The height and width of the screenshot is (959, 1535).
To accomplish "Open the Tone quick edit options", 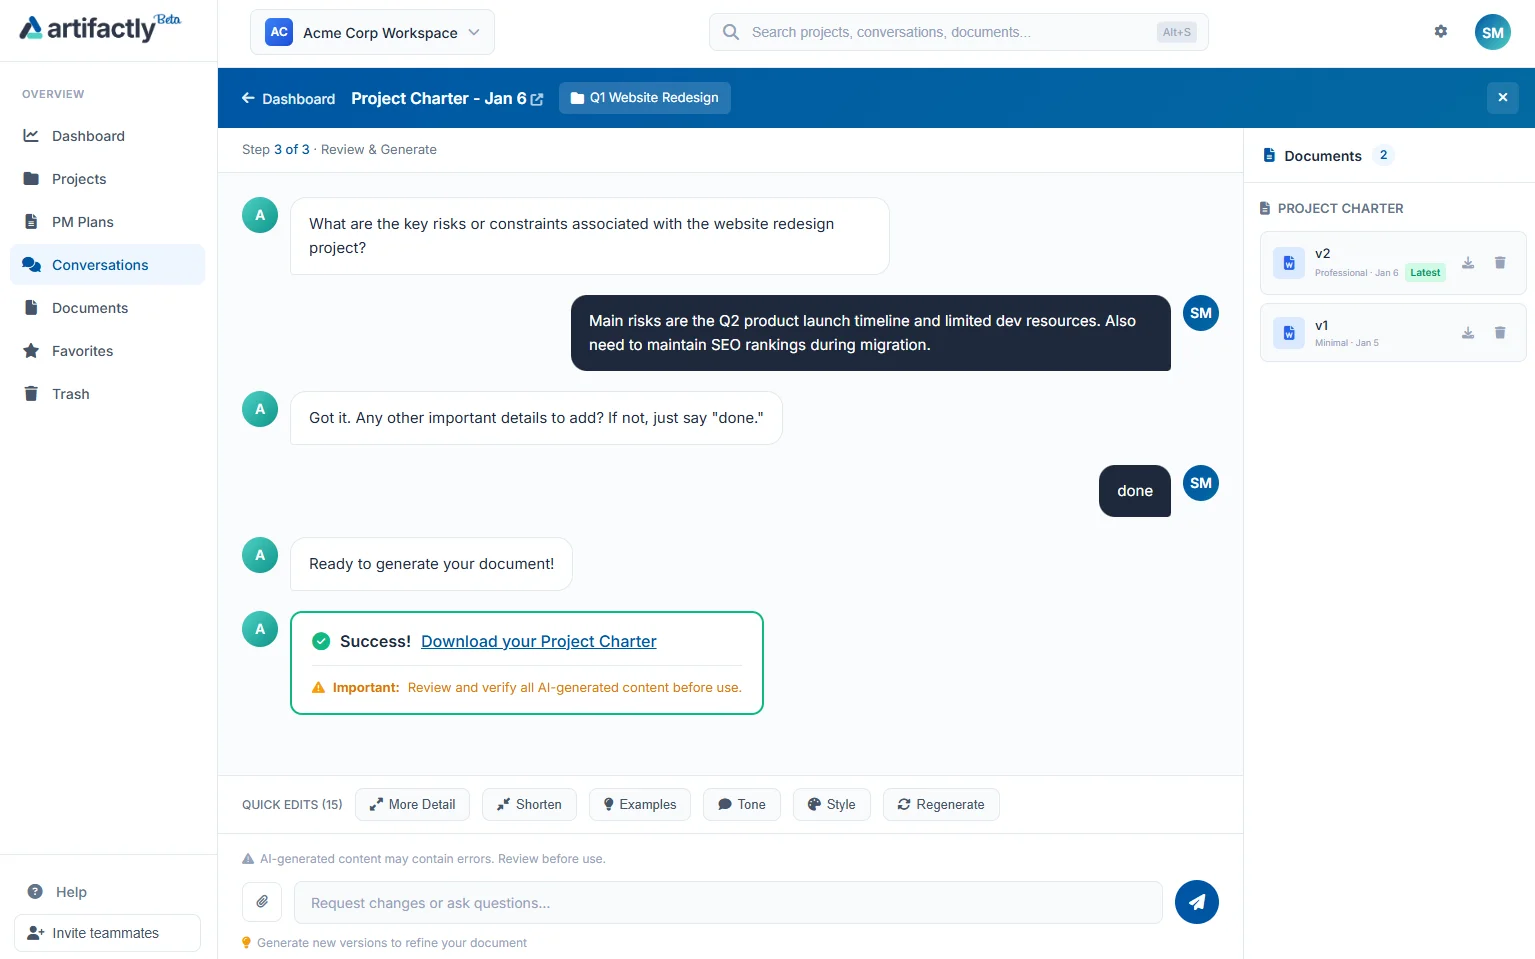I will 741,804.
